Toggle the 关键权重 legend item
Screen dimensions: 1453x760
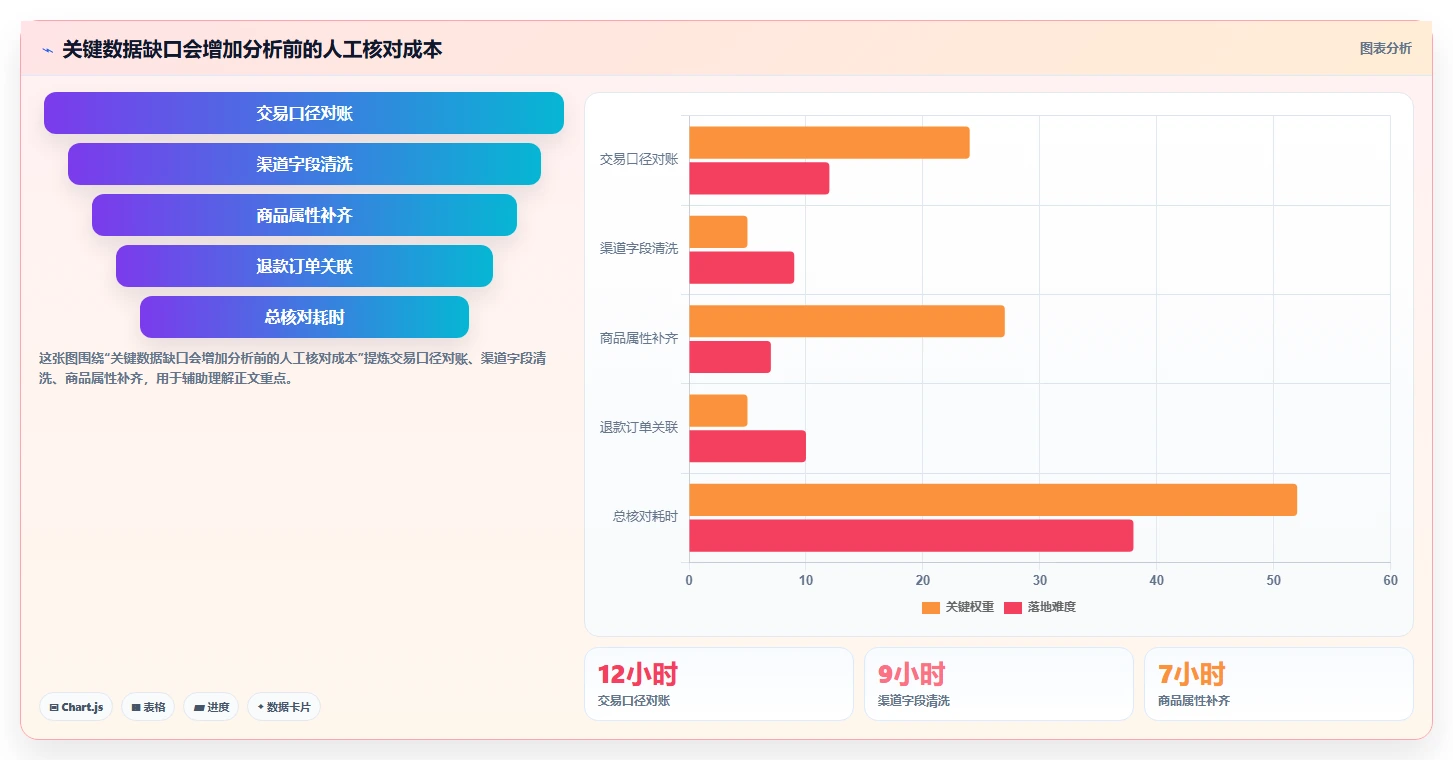coord(957,607)
